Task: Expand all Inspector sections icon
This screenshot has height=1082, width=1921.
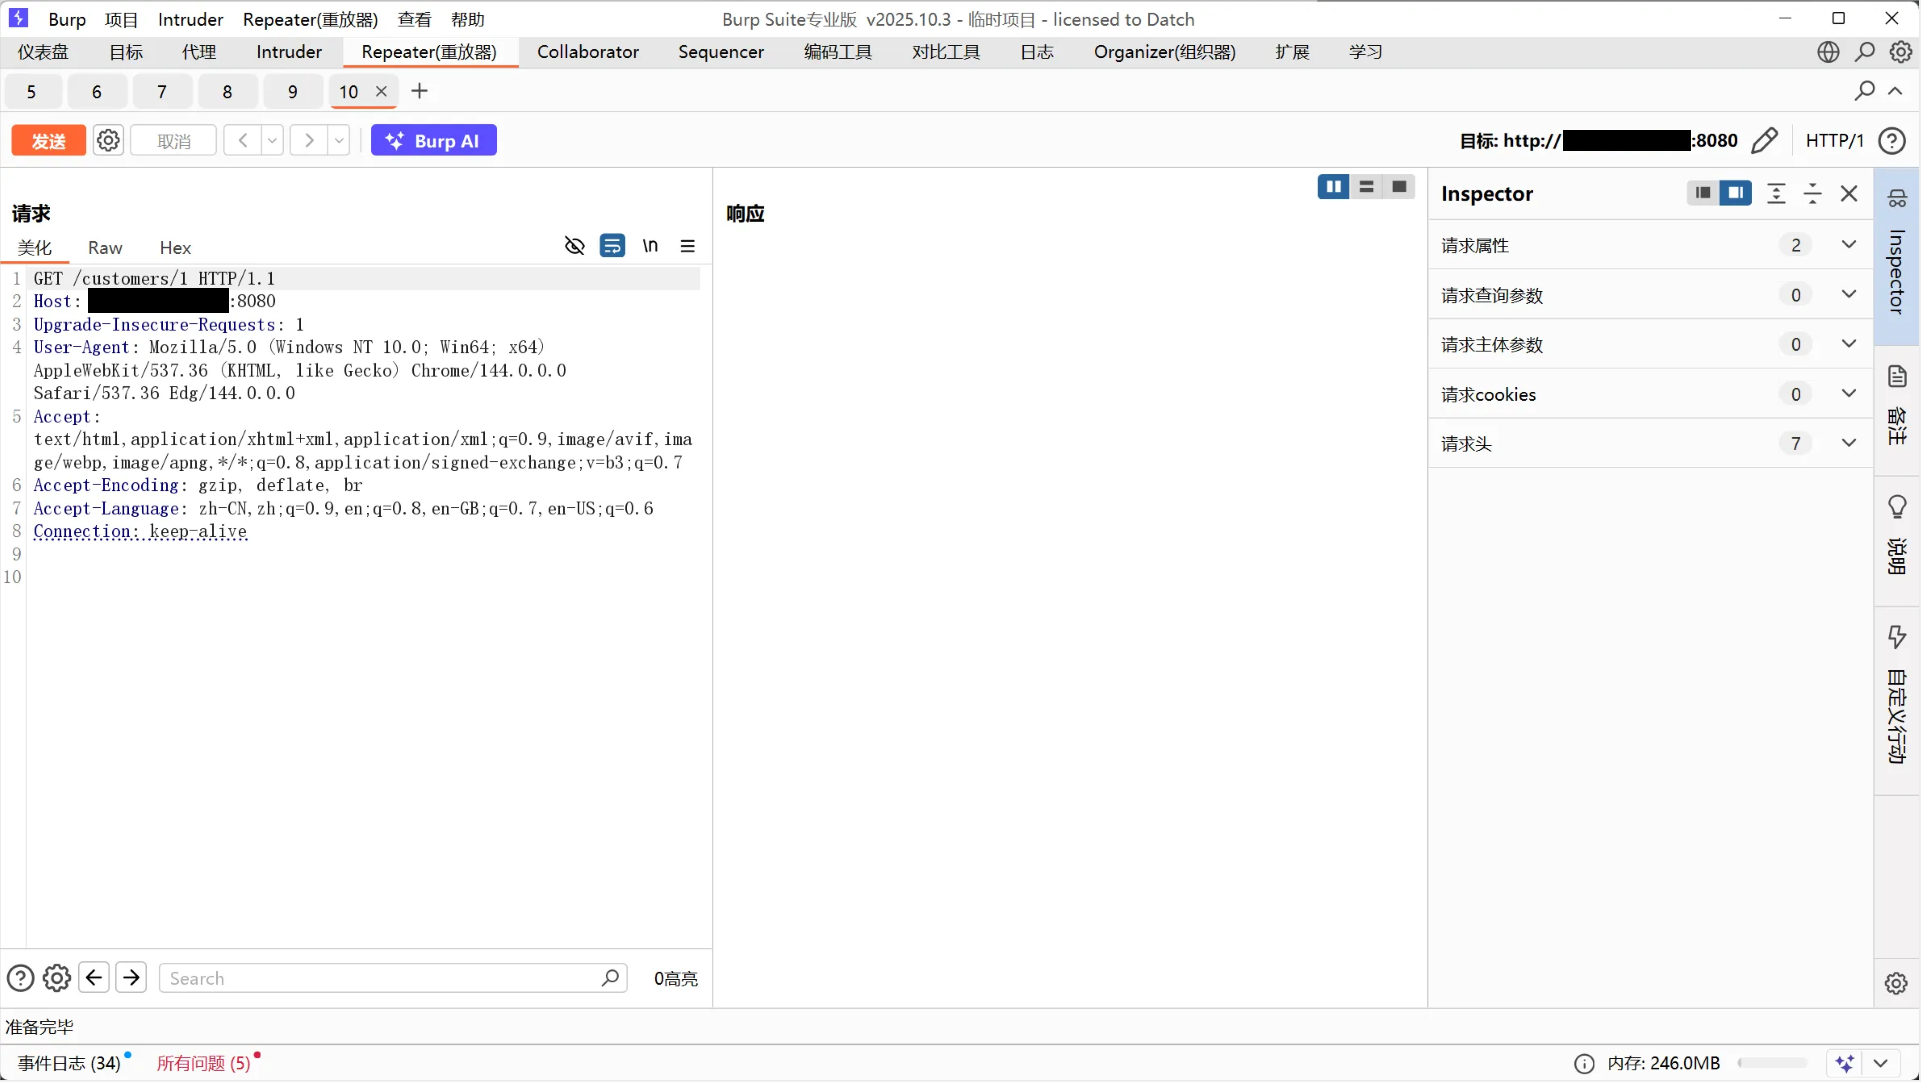Action: [x=1776, y=194]
